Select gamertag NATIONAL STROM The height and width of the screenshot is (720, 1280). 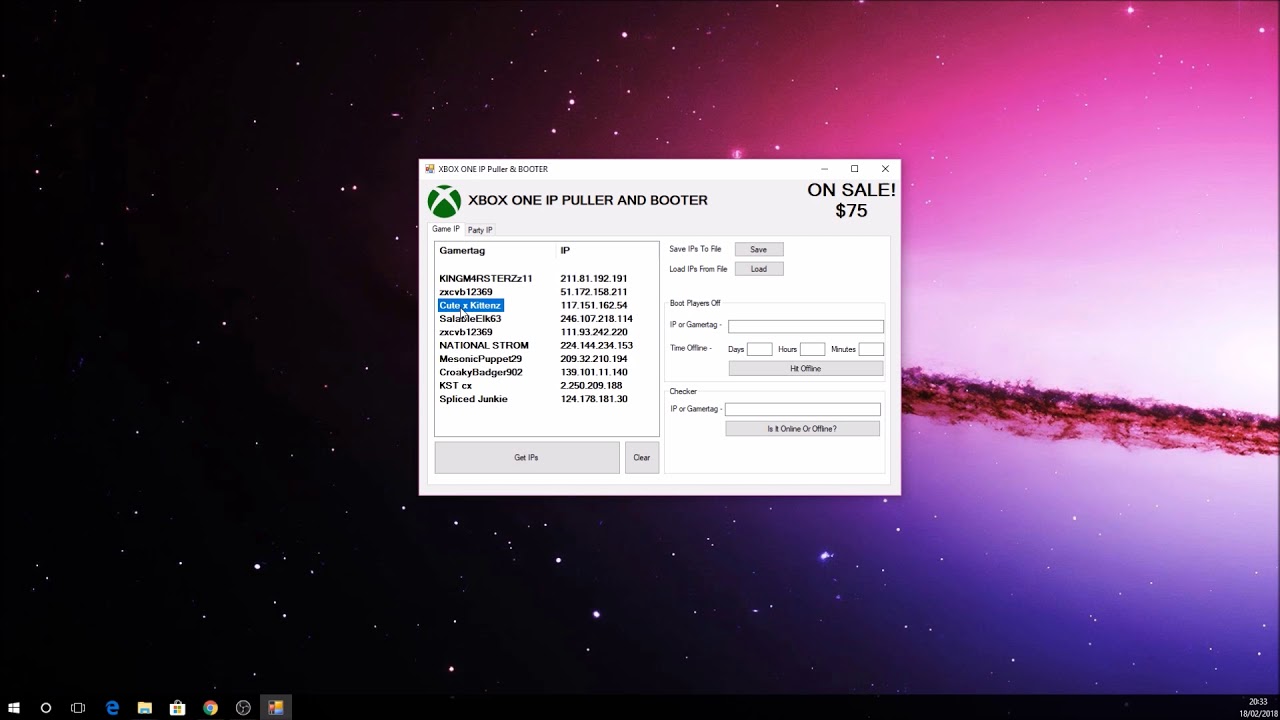484,346
